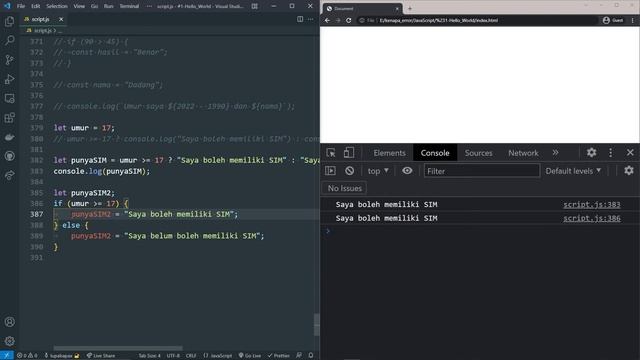Open Console settings gear
The image size is (640, 360).
(x=629, y=170)
